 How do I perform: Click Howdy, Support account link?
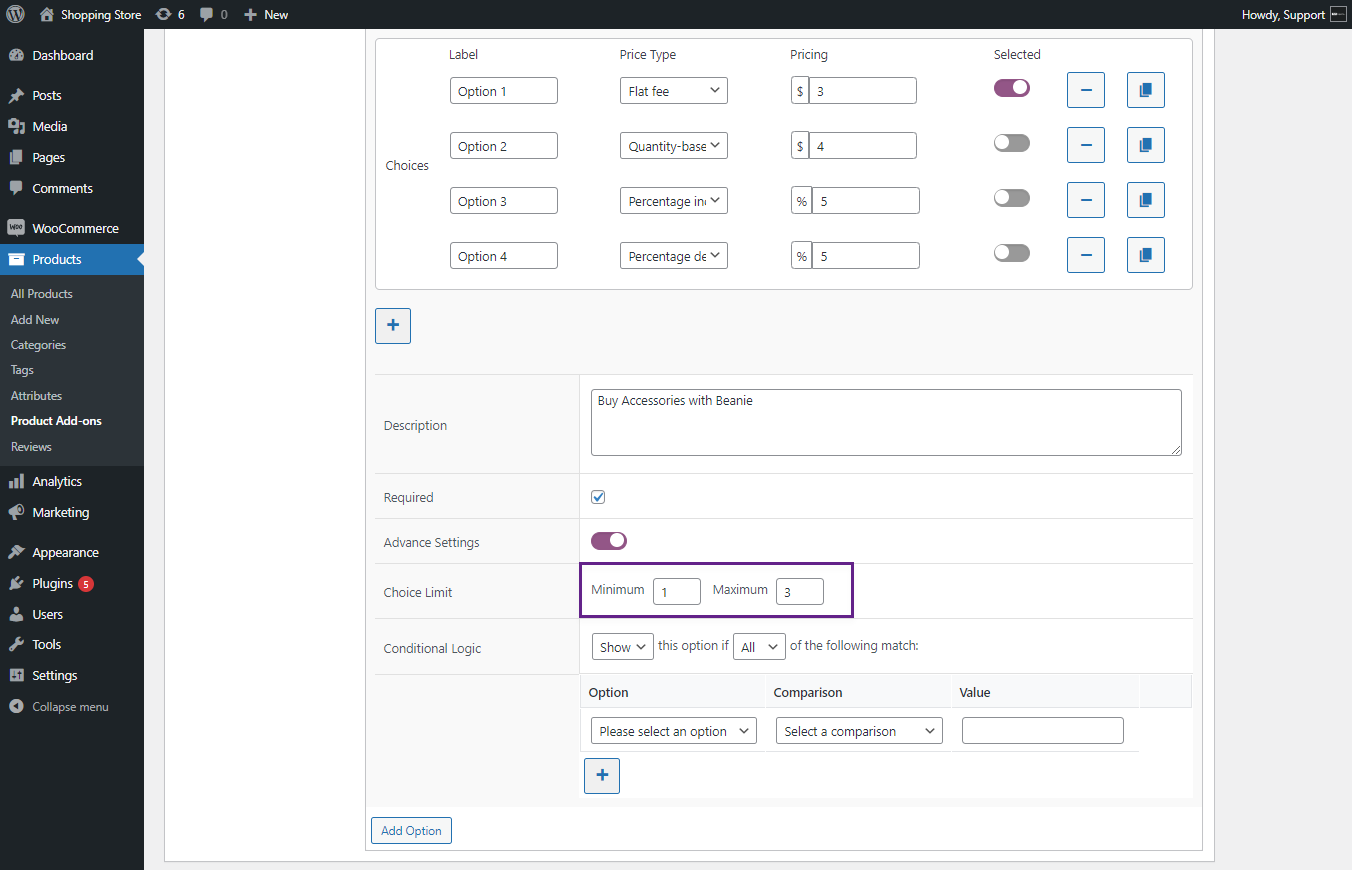pos(1283,15)
